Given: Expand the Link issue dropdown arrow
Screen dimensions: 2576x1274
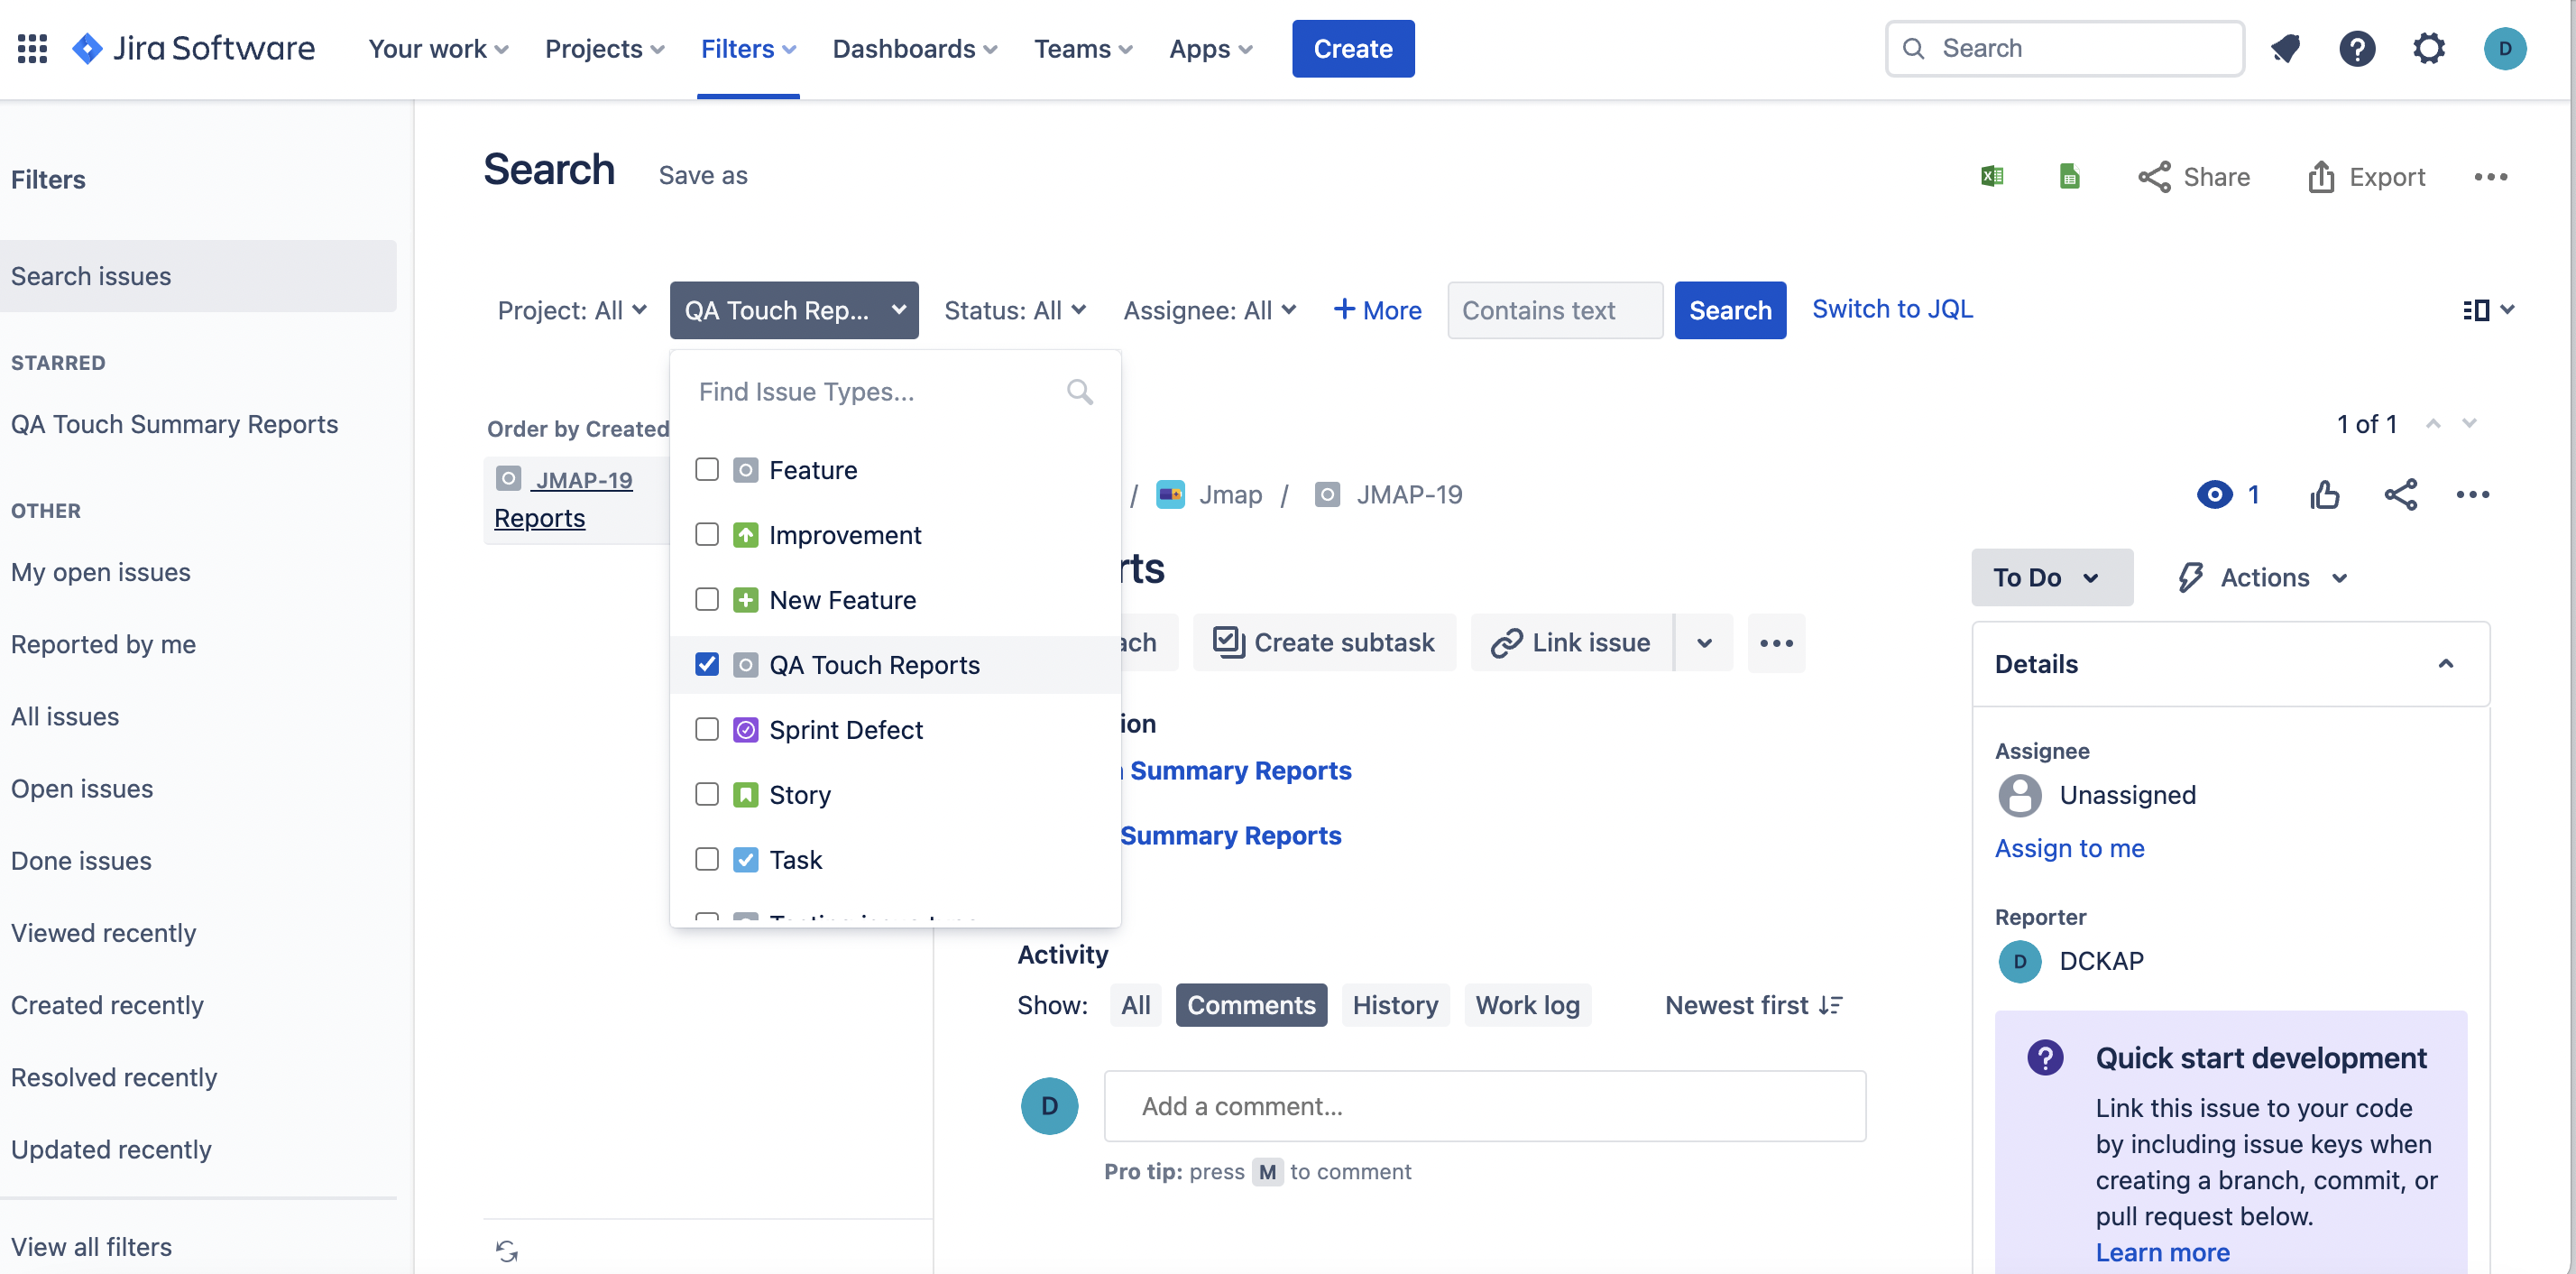Looking at the screenshot, I should (x=1704, y=642).
